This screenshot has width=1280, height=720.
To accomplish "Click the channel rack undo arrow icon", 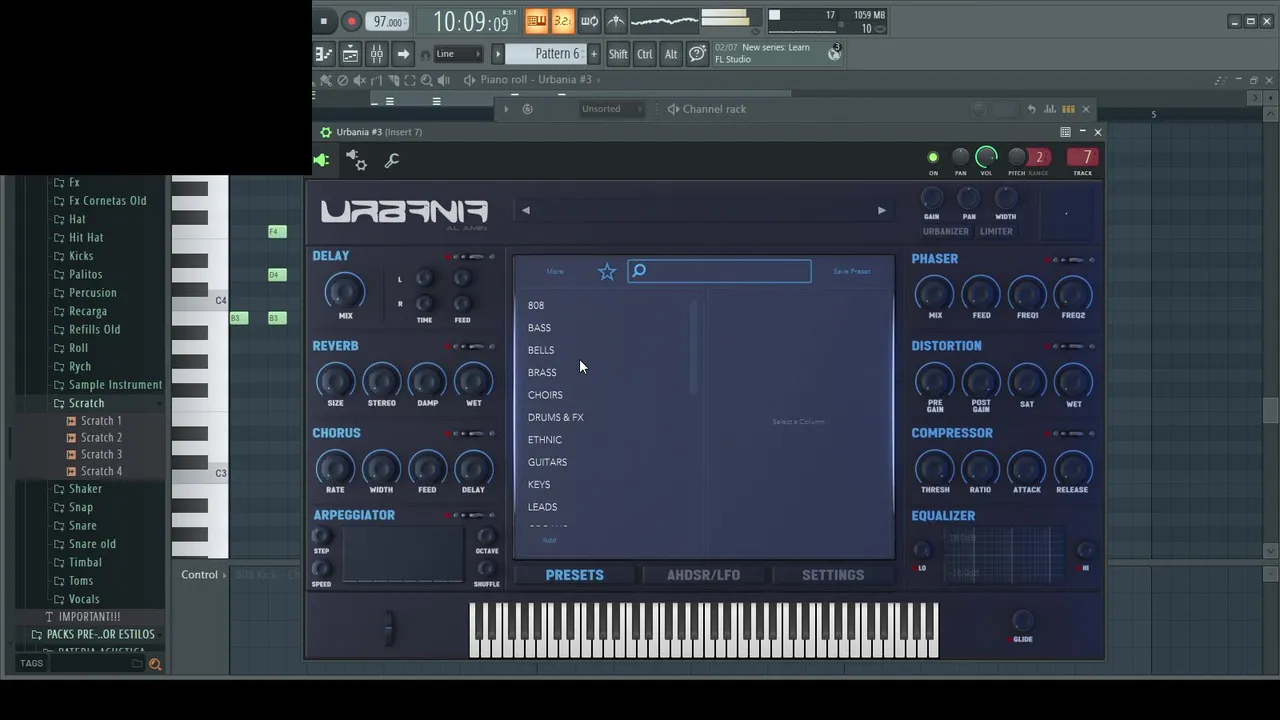I will (x=1031, y=109).
